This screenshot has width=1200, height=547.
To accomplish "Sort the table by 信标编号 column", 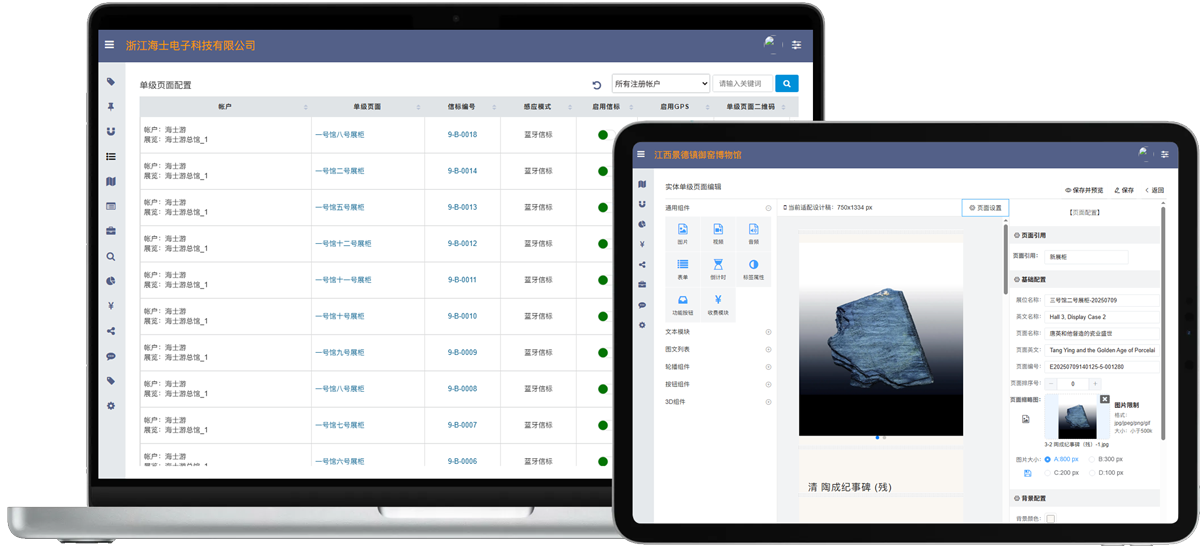I will [462, 107].
